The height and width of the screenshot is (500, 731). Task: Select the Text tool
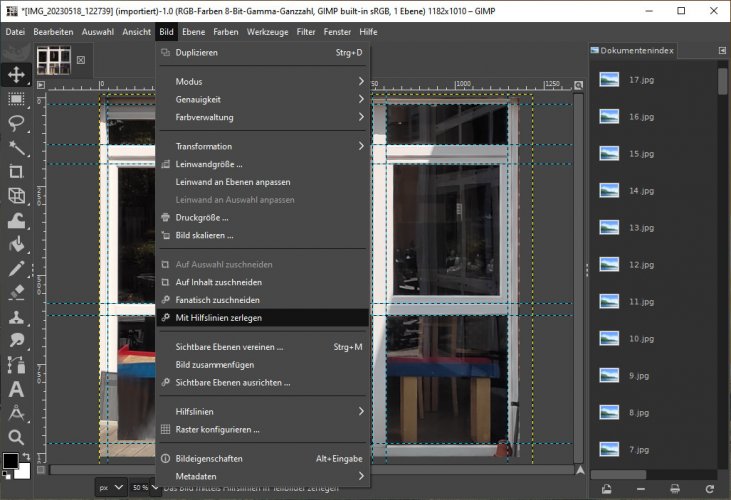pyautogui.click(x=16, y=389)
